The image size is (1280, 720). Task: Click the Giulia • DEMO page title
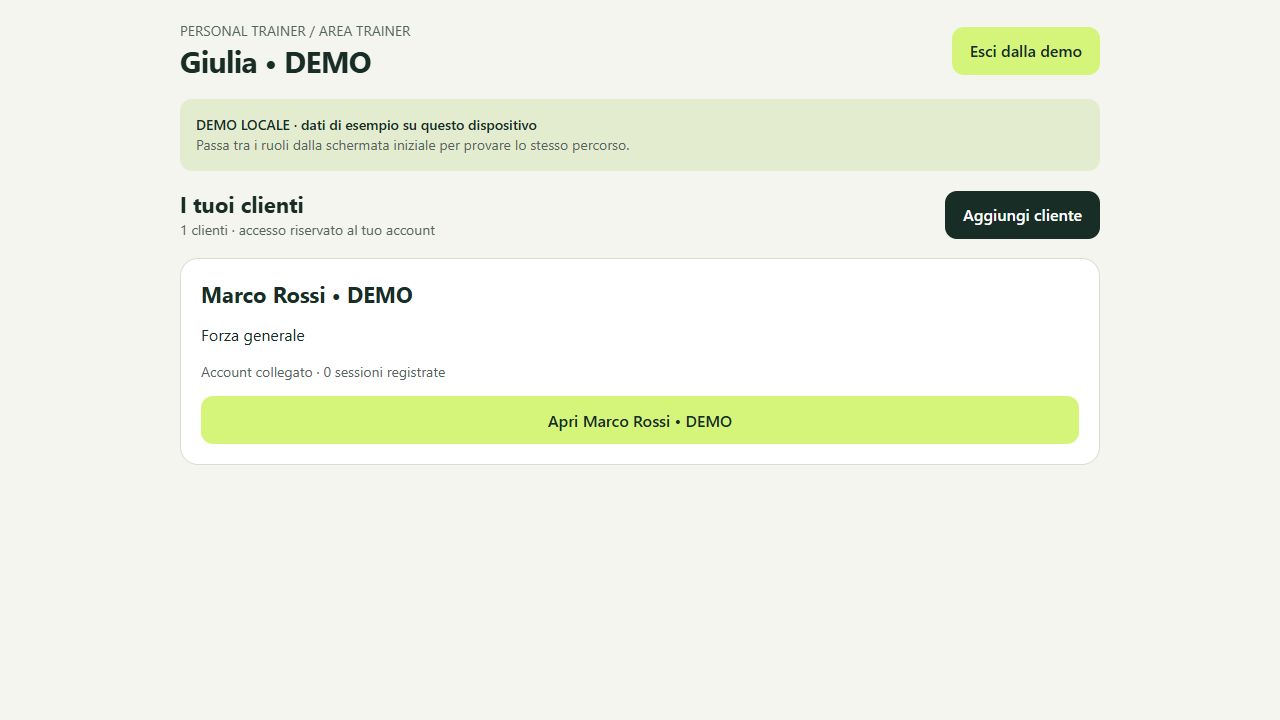click(x=275, y=62)
